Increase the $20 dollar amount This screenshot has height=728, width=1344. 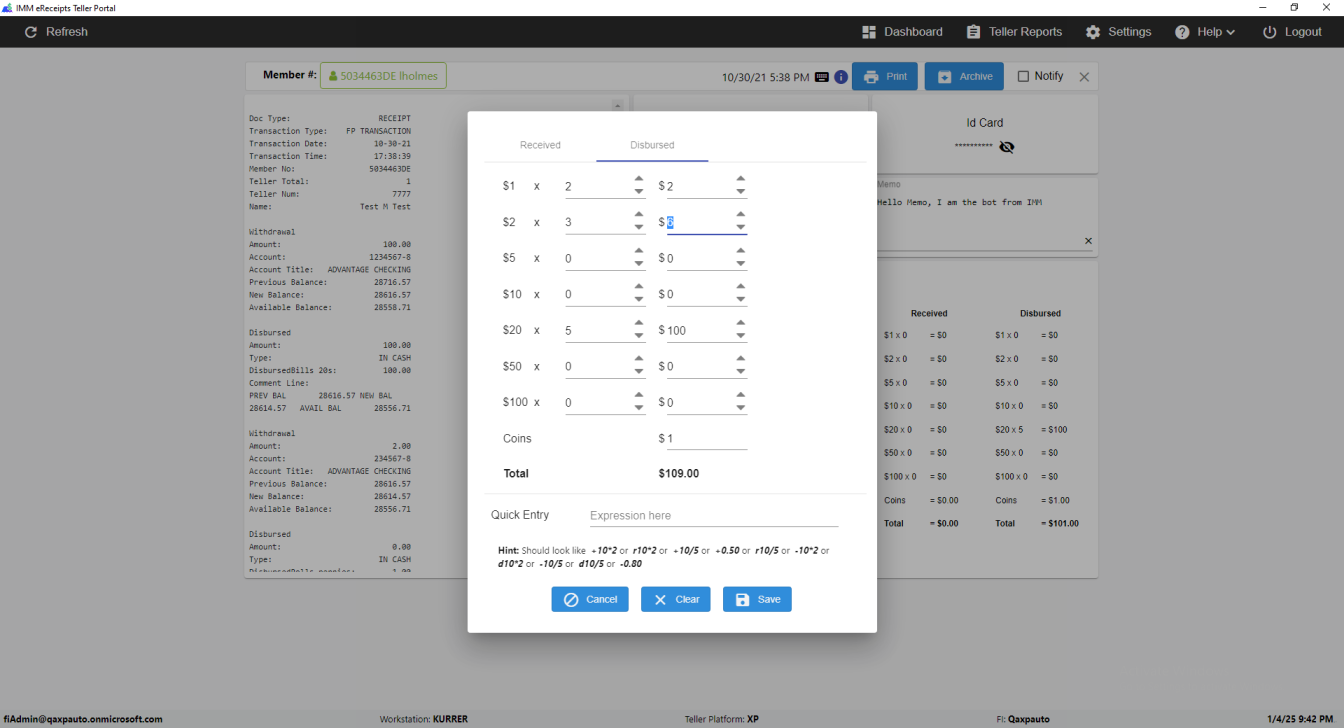[741, 324]
